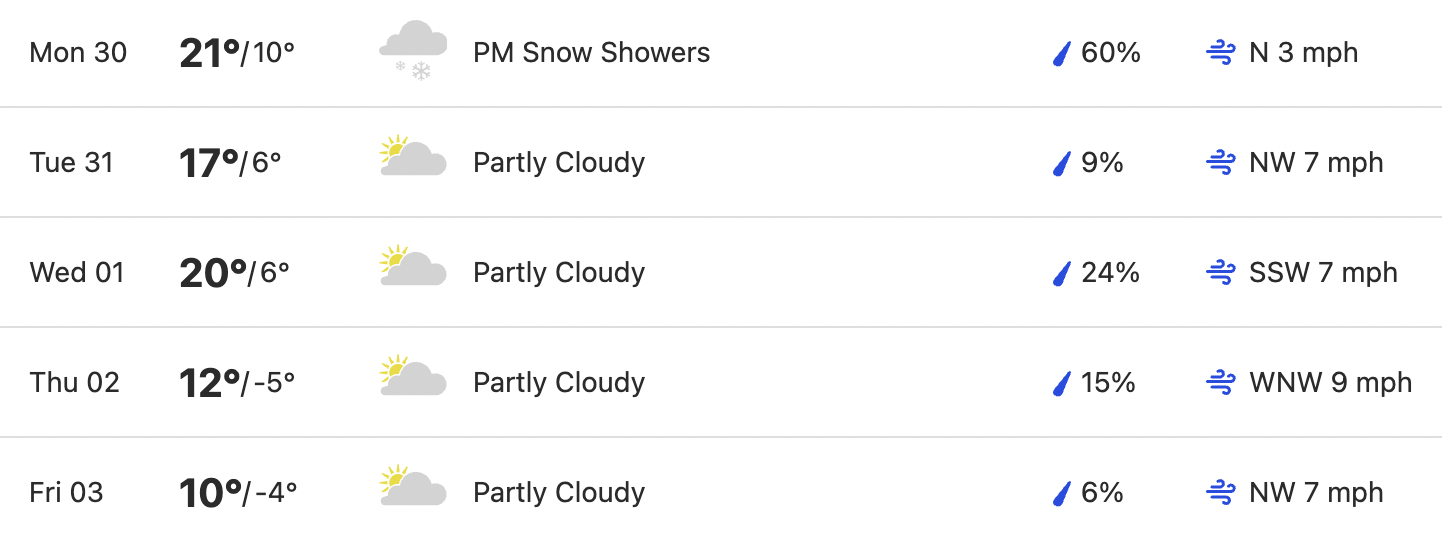Click the partly cloudy icon for Tue 31
Viewport: 1442px width, 540px height.
(413, 156)
